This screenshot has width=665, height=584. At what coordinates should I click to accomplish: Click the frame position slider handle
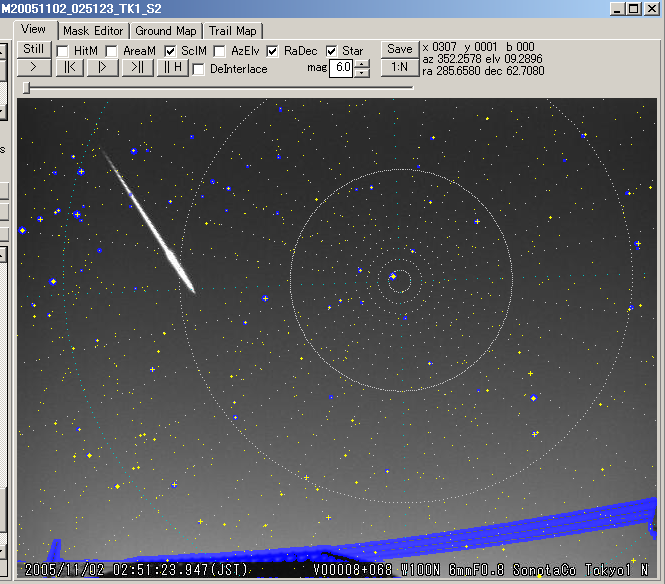tap(26, 88)
